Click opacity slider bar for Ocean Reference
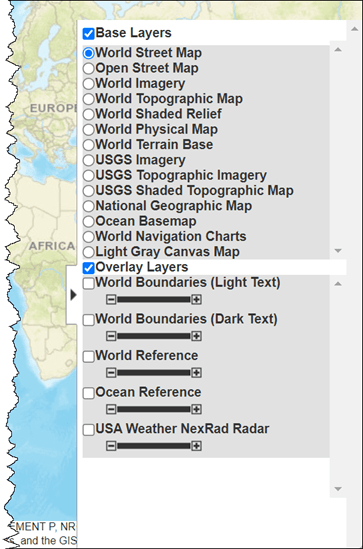This screenshot has height=549, width=363. (x=154, y=409)
